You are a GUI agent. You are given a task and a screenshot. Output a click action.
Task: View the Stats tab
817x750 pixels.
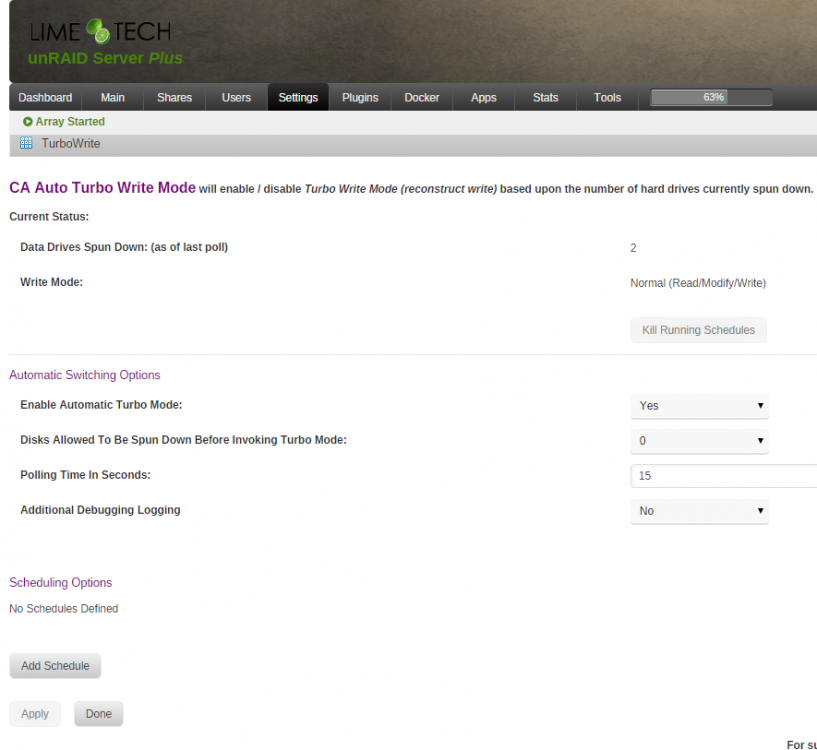(546, 97)
